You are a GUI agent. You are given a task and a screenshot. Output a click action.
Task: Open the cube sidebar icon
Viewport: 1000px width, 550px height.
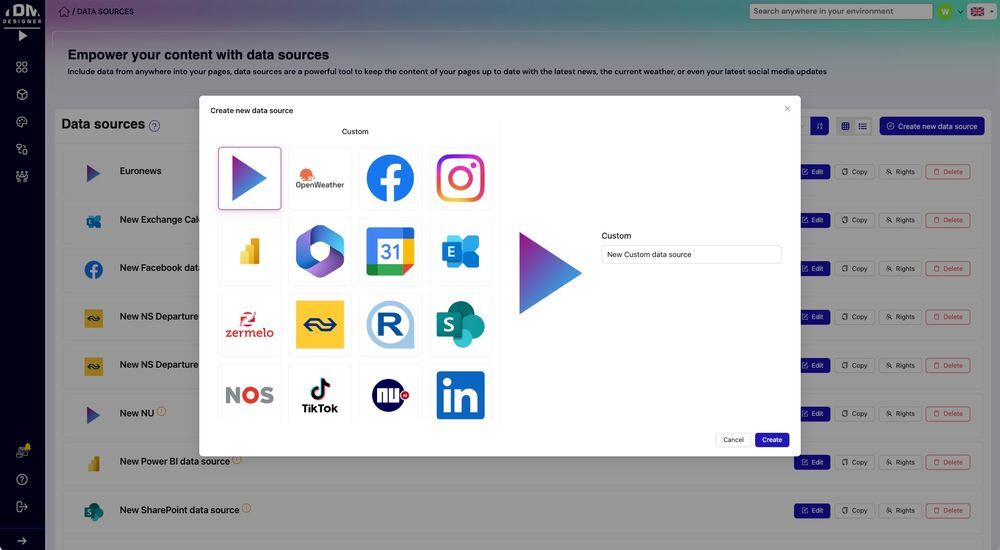click(x=22, y=94)
